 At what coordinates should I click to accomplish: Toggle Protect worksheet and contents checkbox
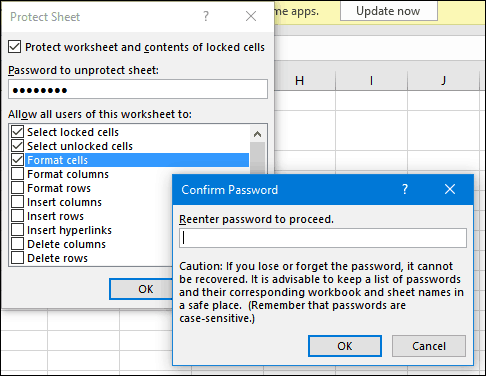coord(14,47)
